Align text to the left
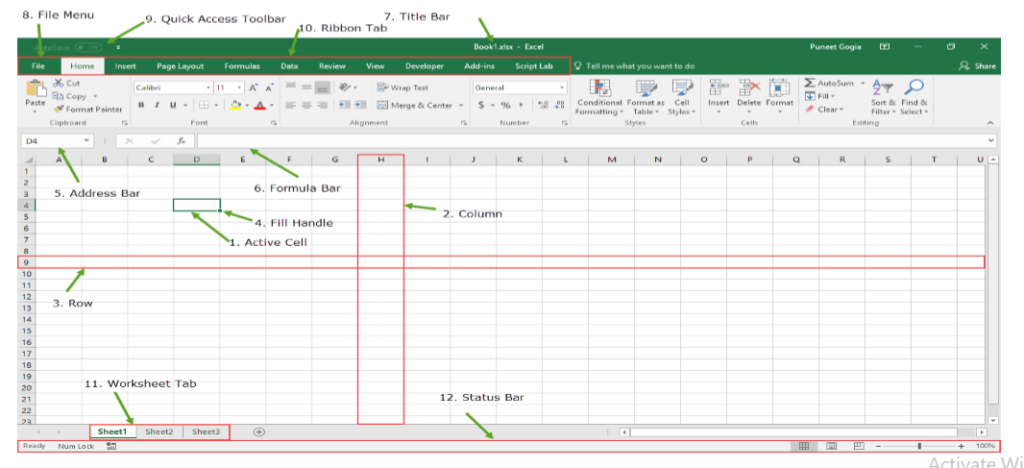Viewport: 1024px width, 468px height. [x=291, y=105]
